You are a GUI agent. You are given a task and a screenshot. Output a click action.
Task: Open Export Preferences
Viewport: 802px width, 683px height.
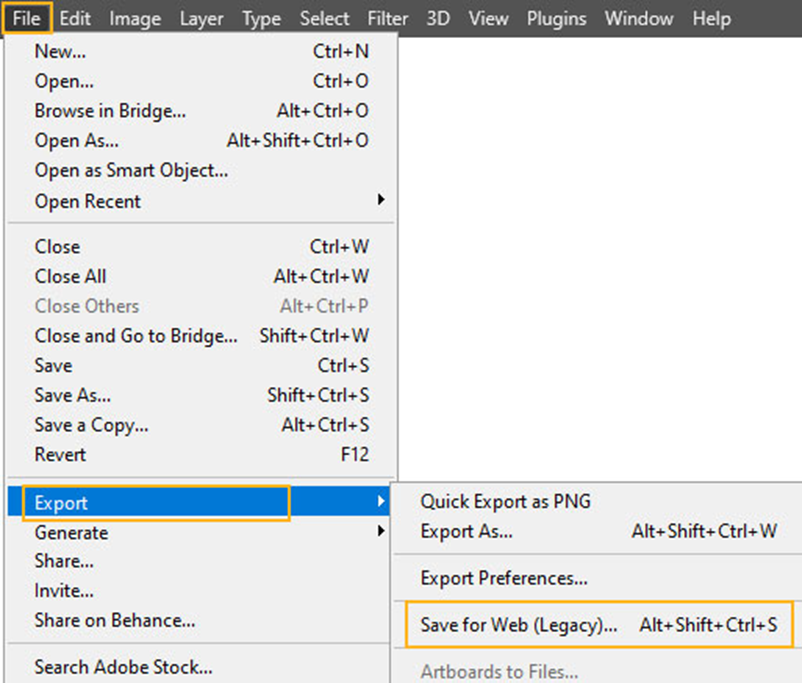pos(503,578)
